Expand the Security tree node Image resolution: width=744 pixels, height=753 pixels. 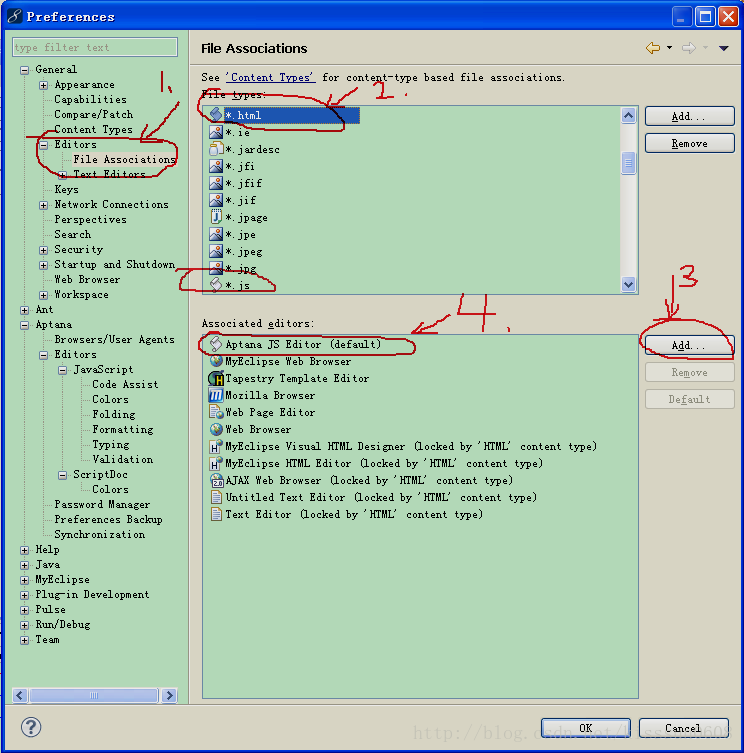coord(43,250)
